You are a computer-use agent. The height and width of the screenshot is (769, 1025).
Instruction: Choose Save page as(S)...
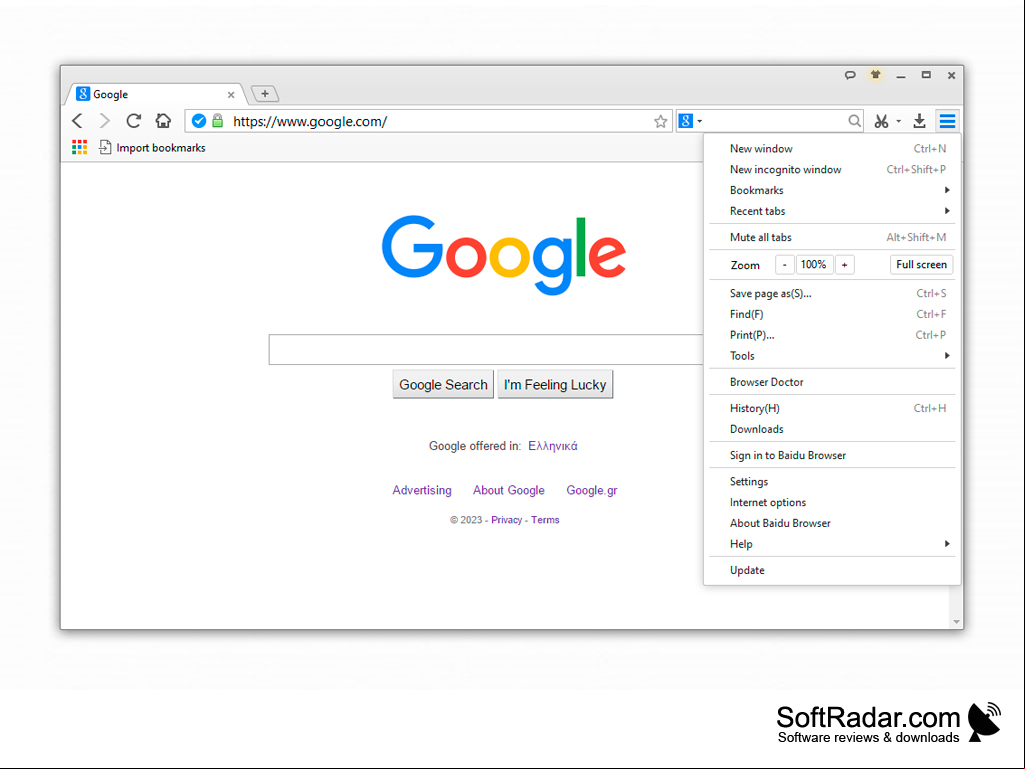832,294
